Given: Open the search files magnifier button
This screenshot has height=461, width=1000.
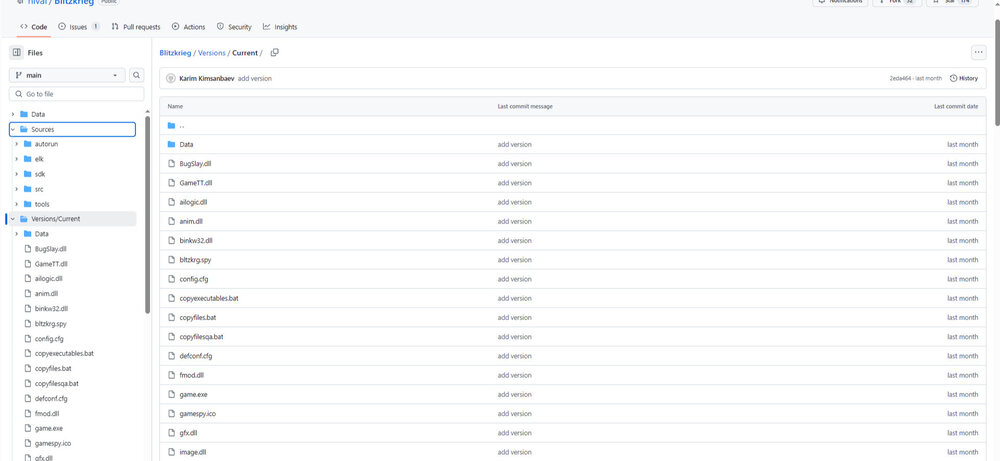Looking at the screenshot, I should [x=136, y=75].
